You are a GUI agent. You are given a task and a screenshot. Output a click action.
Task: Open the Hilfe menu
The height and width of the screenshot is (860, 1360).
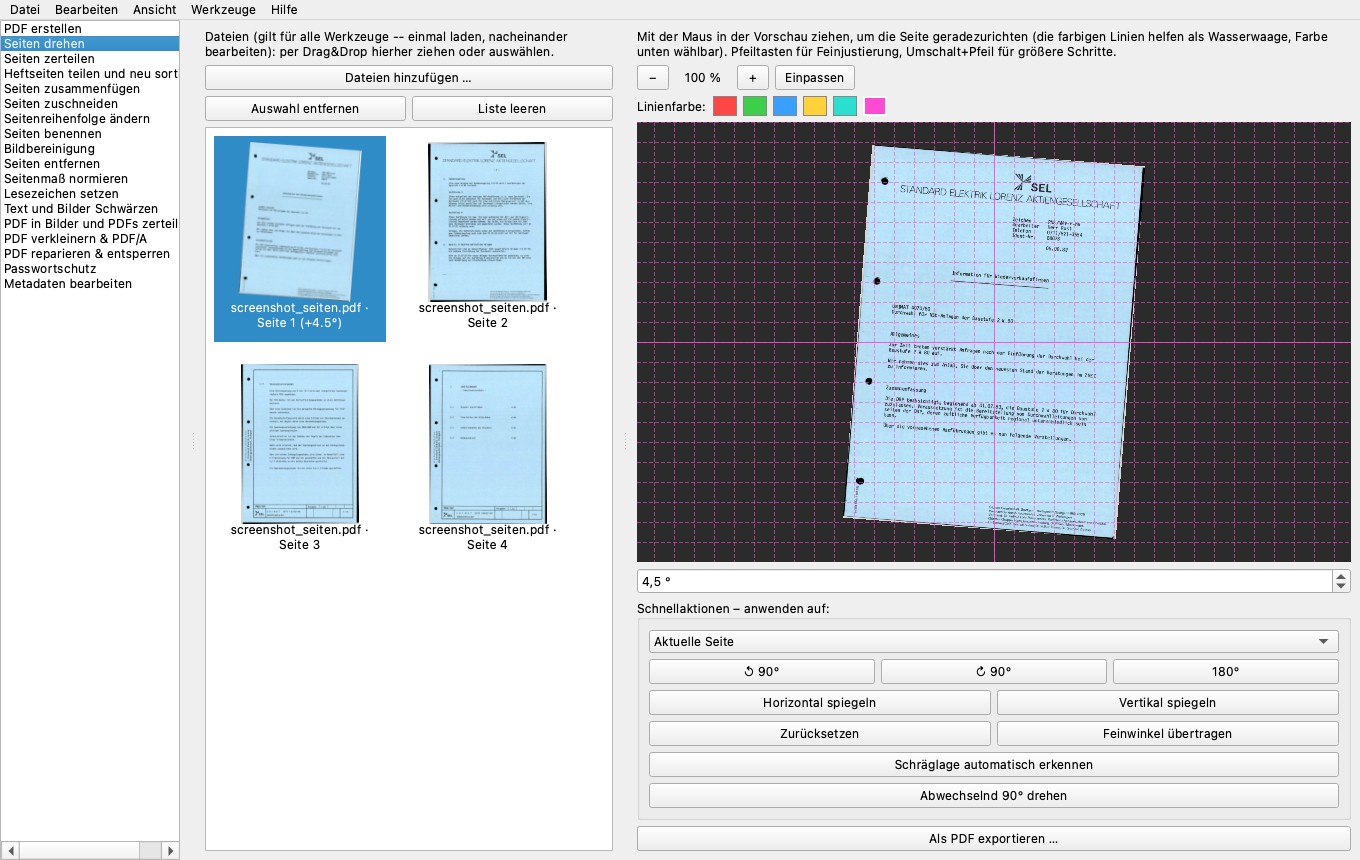pos(284,9)
